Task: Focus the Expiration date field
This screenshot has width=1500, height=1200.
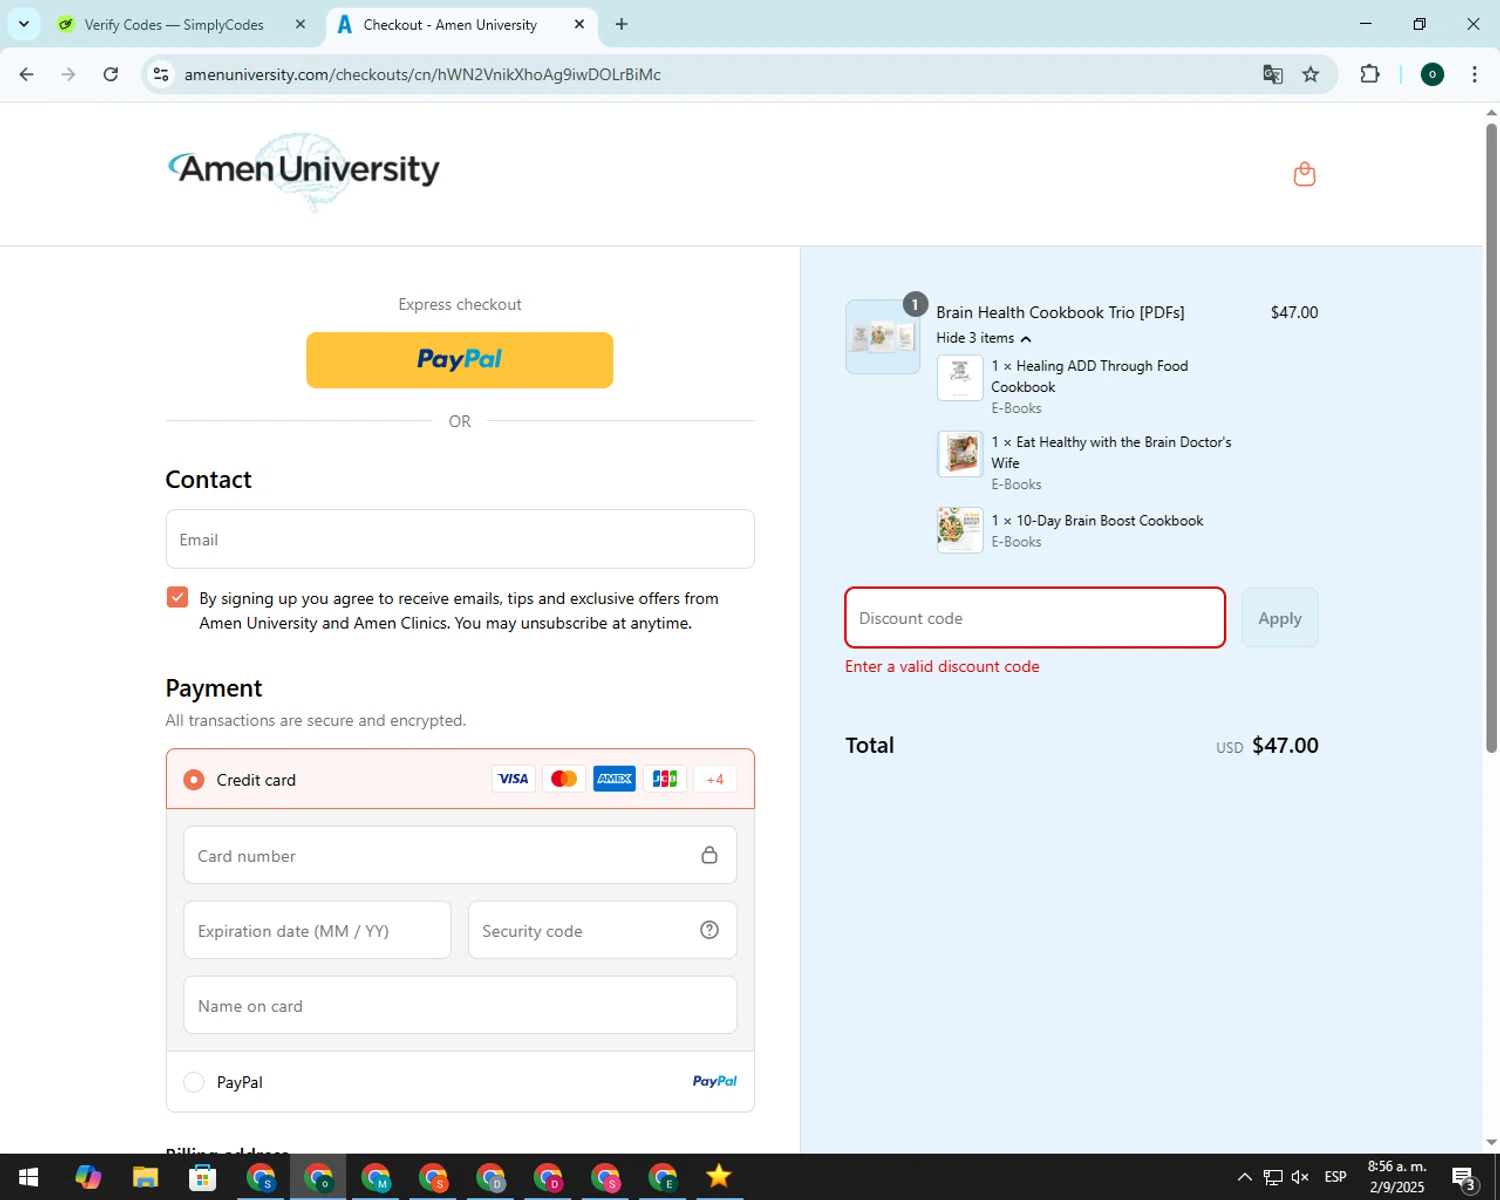Action: tap(317, 930)
